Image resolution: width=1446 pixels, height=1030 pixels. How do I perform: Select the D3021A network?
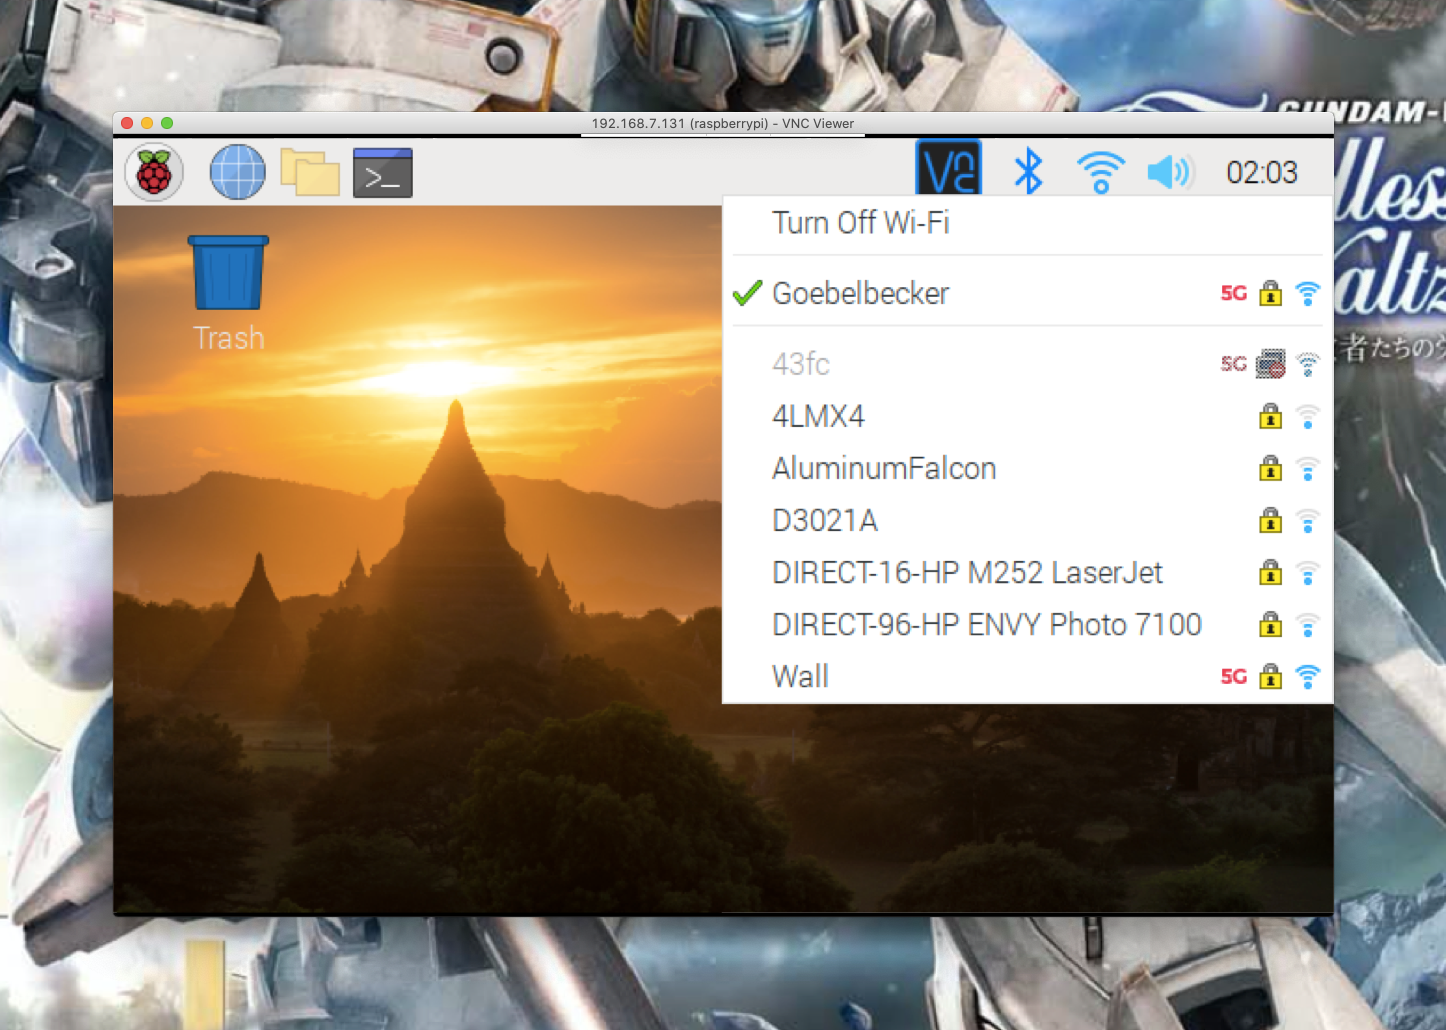pos(1028,520)
